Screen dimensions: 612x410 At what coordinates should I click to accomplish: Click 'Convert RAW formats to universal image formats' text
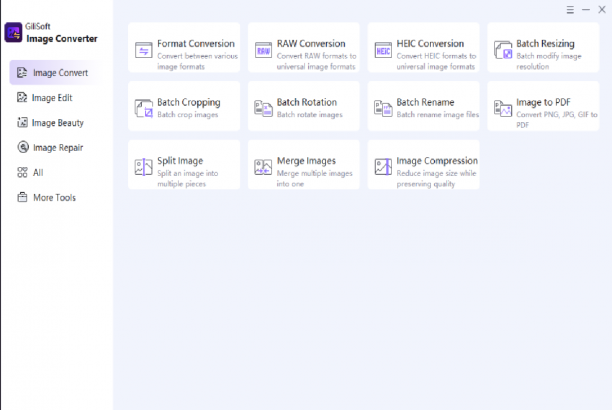pyautogui.click(x=317, y=61)
